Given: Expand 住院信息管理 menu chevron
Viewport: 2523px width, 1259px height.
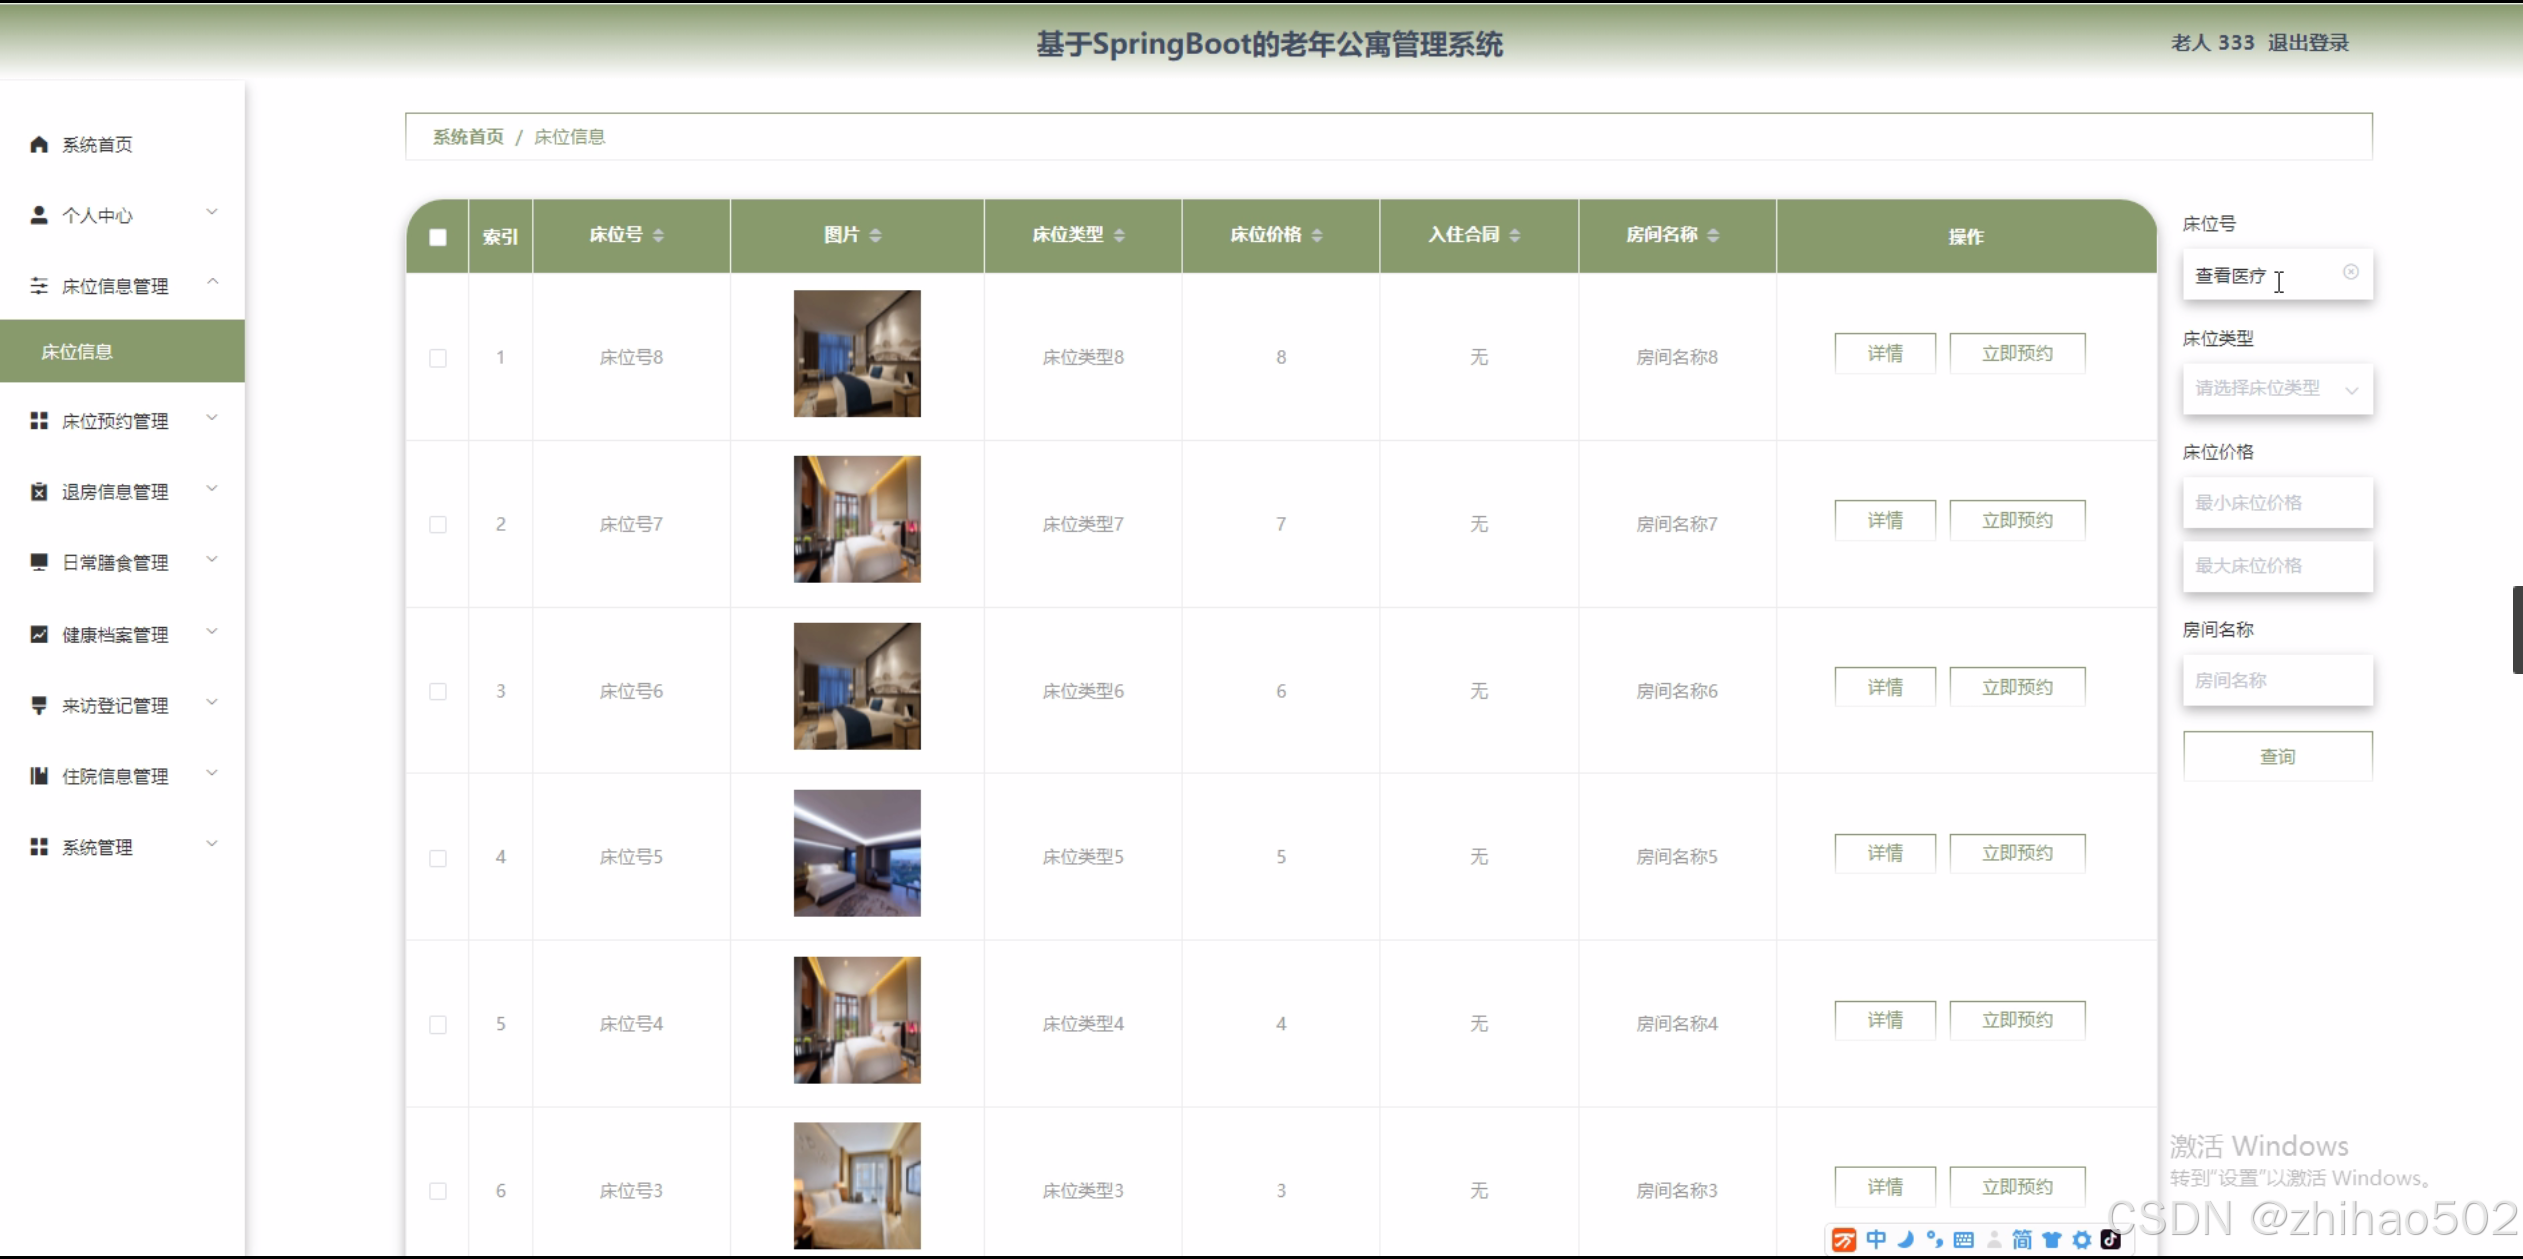Looking at the screenshot, I should [212, 773].
